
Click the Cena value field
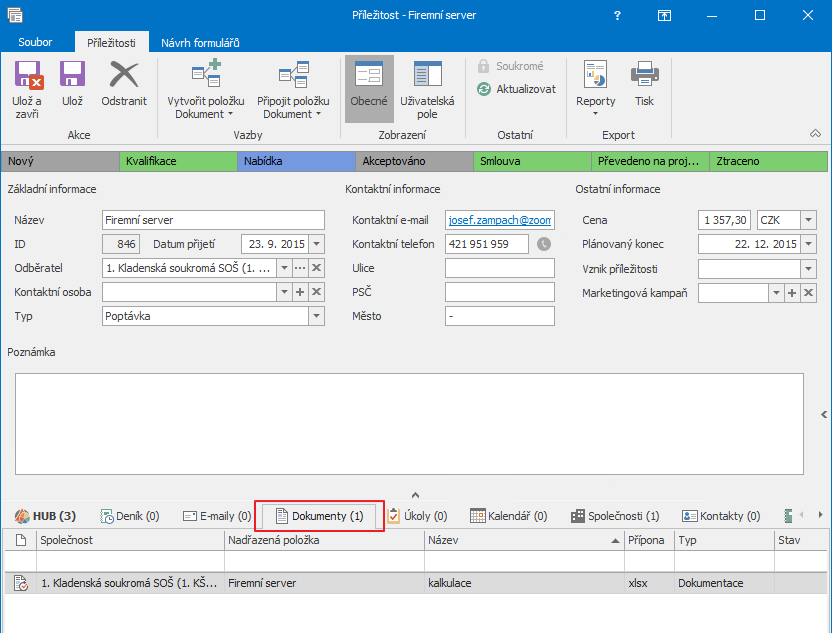[x=724, y=220]
